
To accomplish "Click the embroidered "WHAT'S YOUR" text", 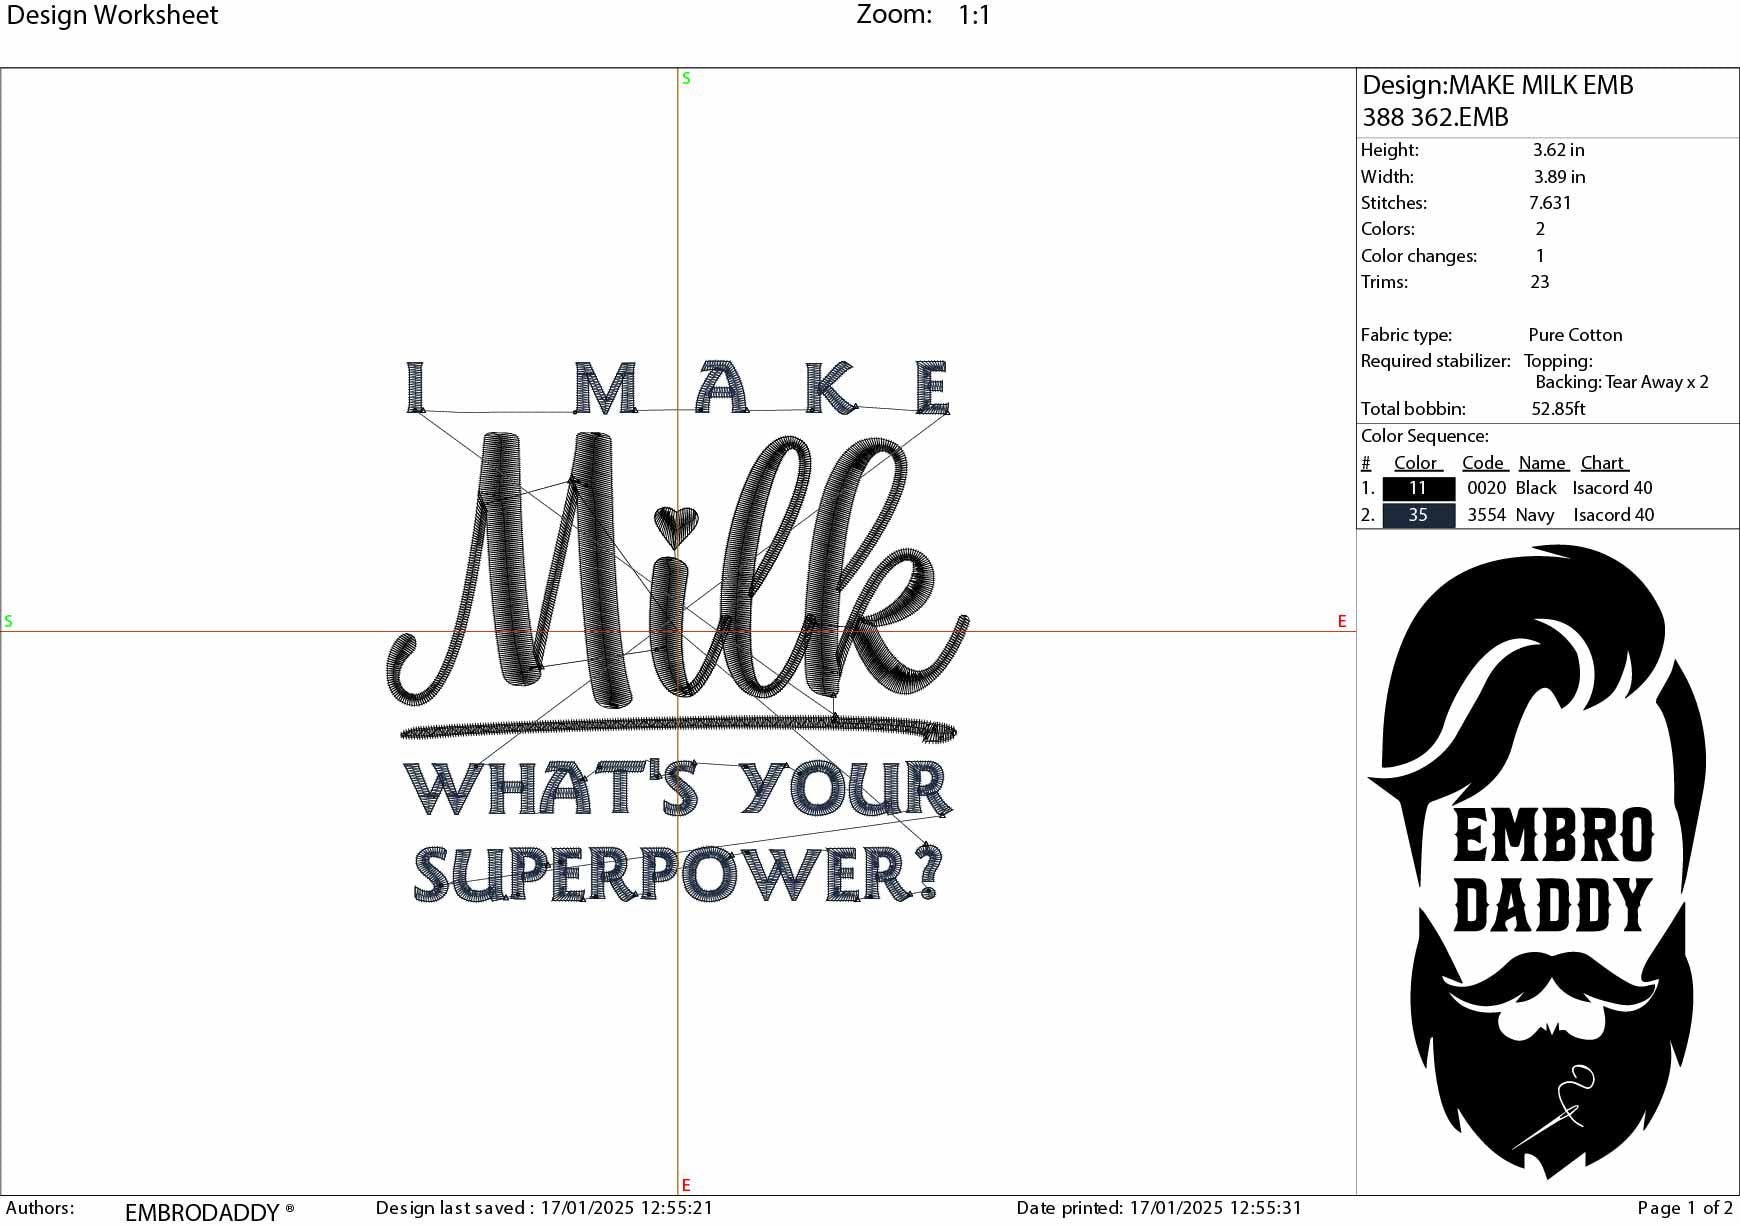I will (678, 789).
